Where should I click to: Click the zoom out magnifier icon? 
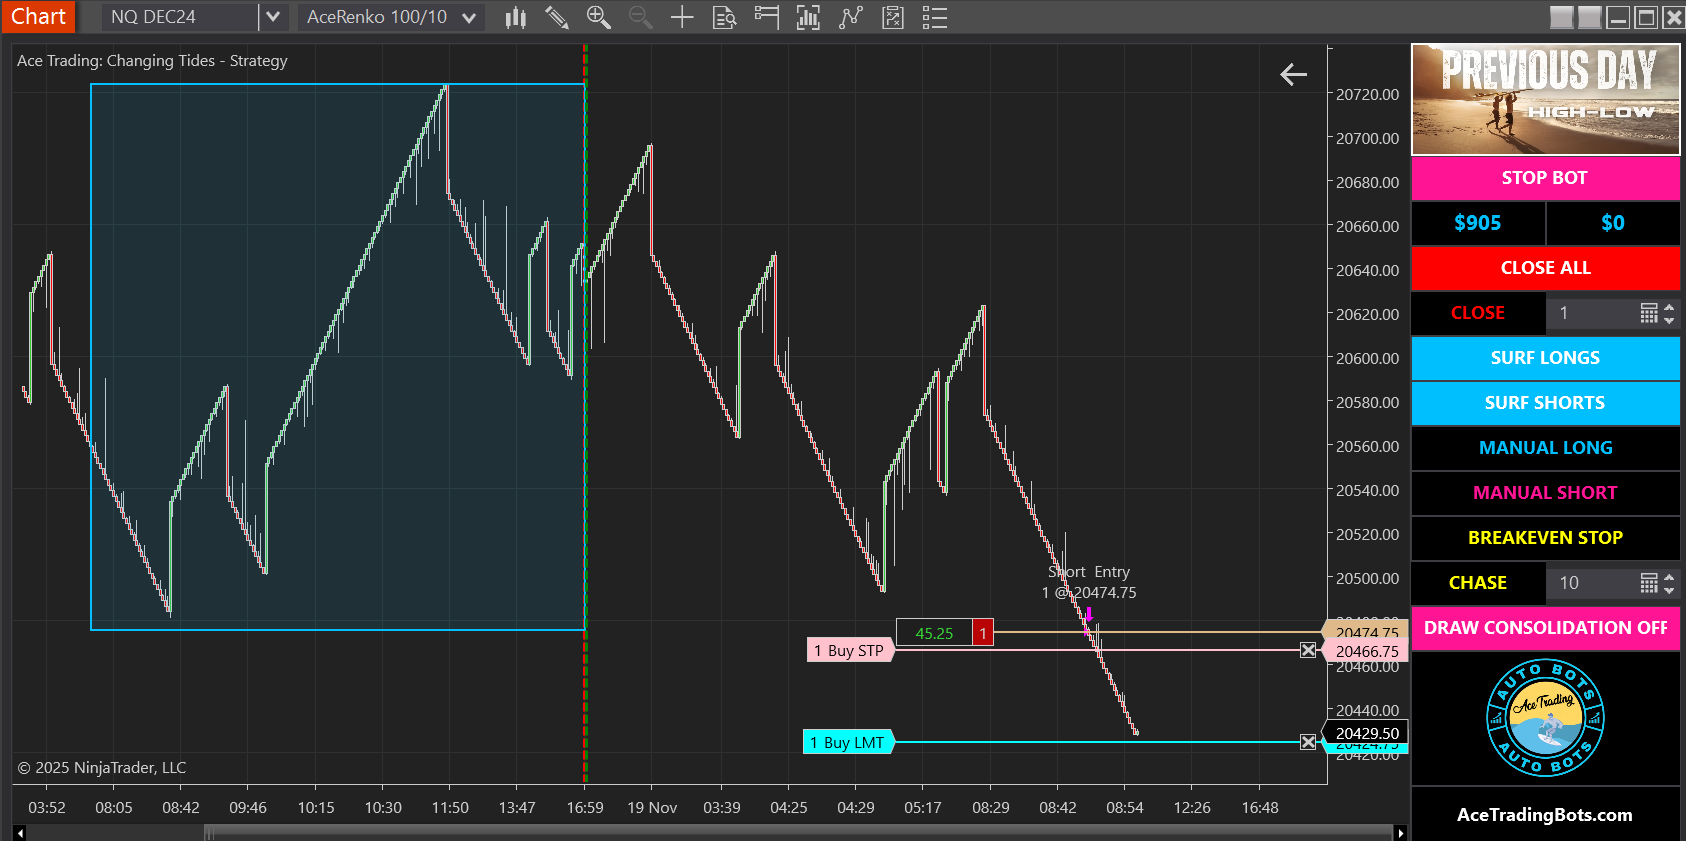coord(640,17)
